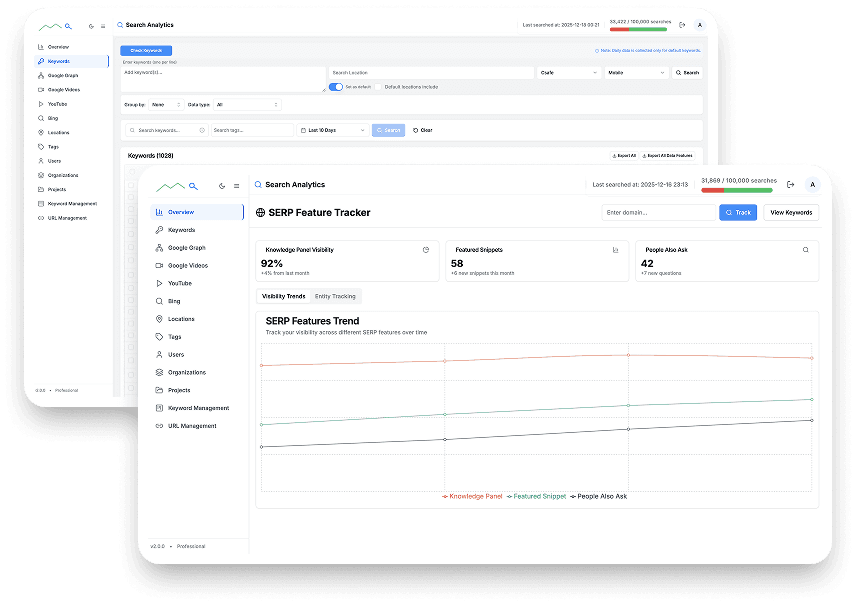Click the user avatar 'A' in front window
This screenshot has height=604, width=856.
tap(812, 185)
